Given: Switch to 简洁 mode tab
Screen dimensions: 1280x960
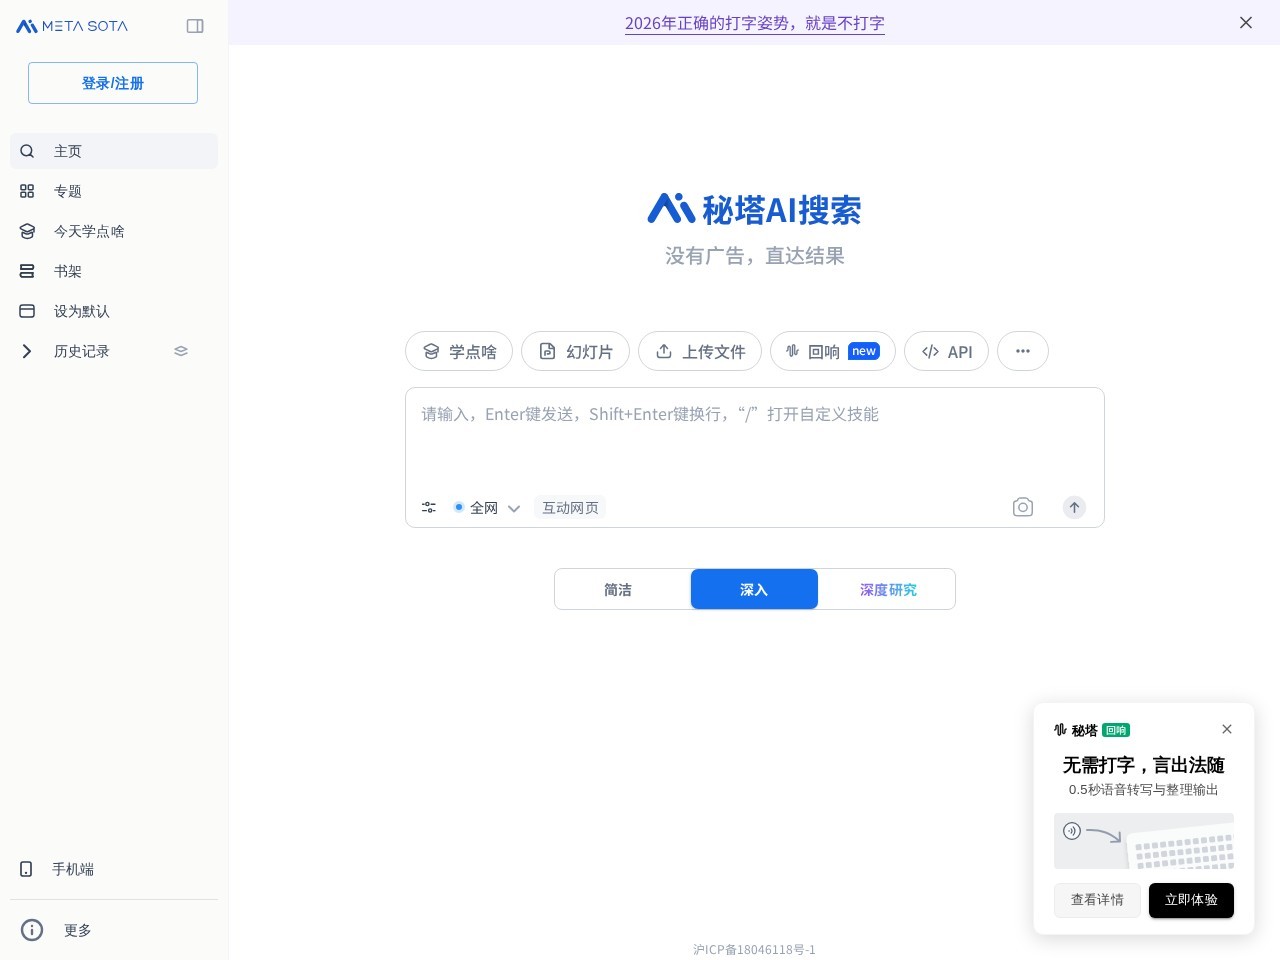Looking at the screenshot, I should (618, 589).
